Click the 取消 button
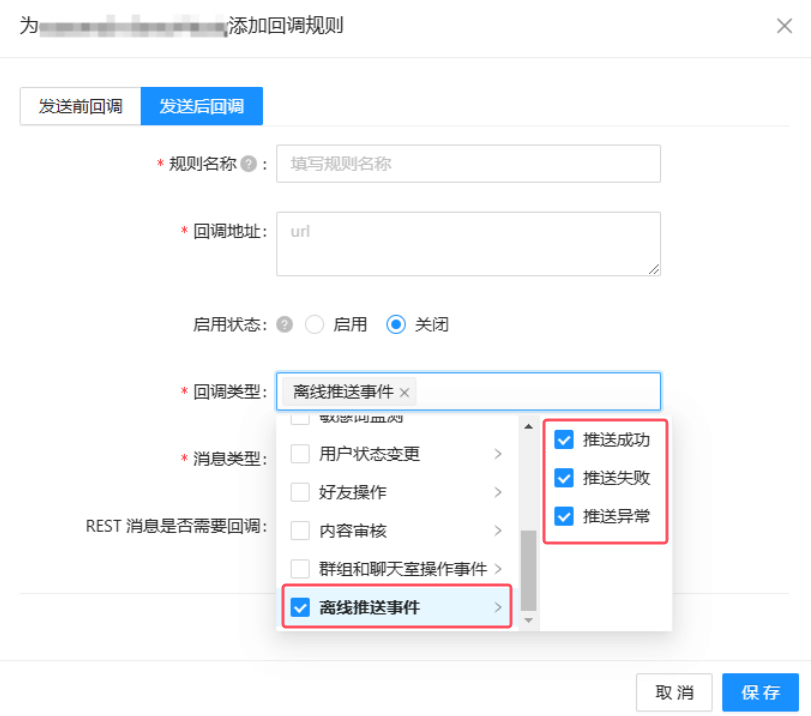The height and width of the screenshot is (716, 811). (x=674, y=692)
